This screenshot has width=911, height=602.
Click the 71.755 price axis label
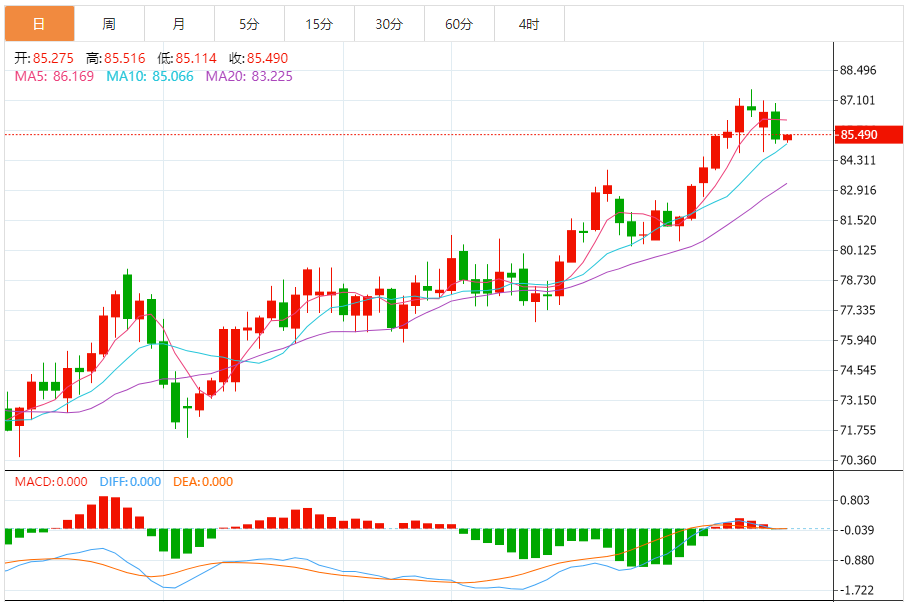point(858,431)
